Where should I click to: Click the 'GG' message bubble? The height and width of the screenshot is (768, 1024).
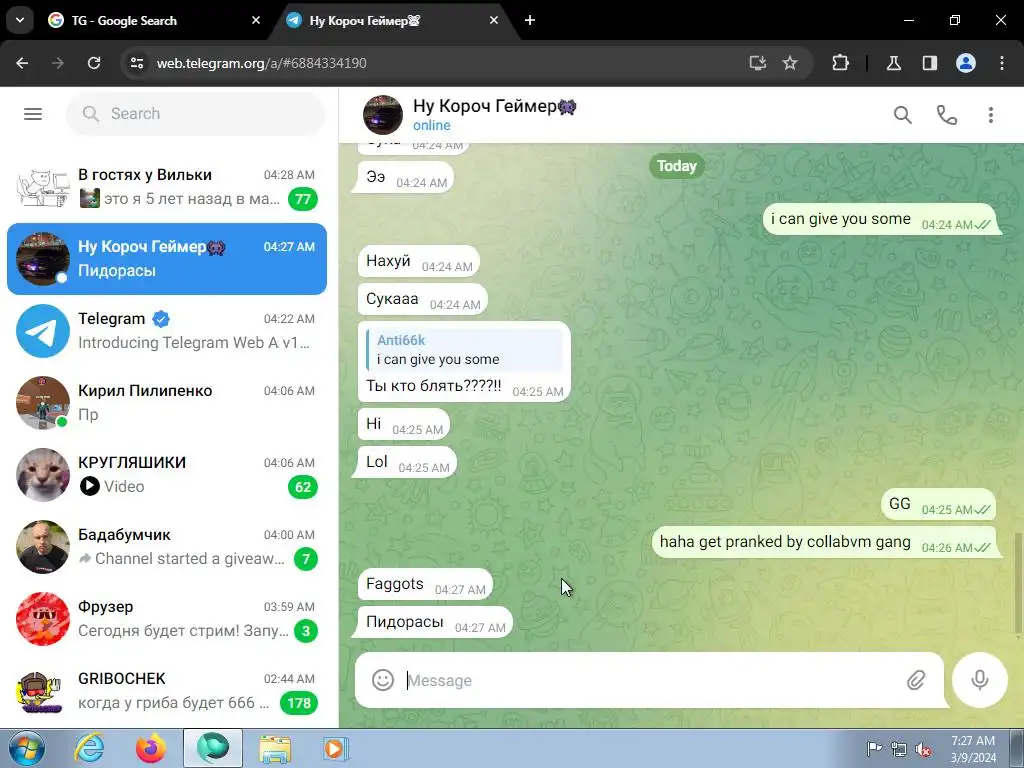coord(938,504)
